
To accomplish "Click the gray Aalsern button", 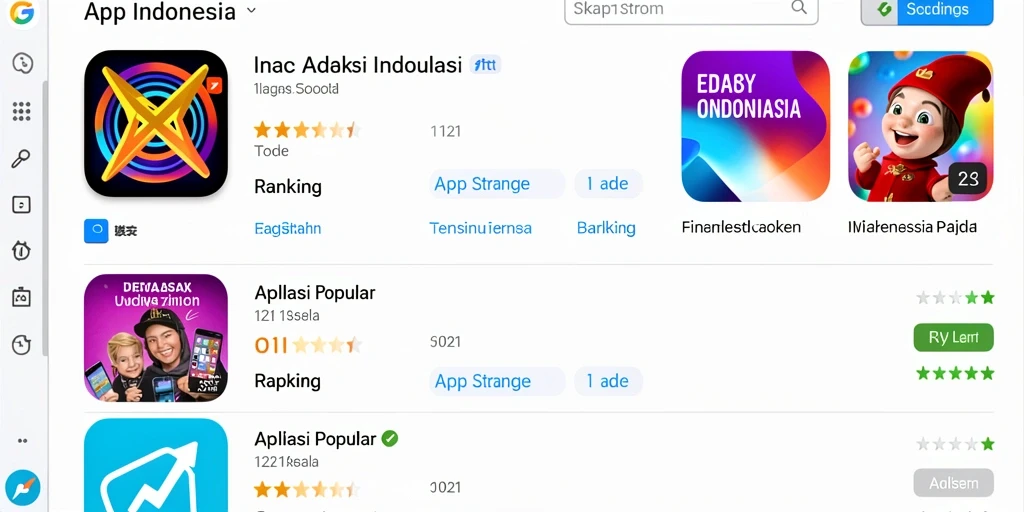I will pos(953,483).
